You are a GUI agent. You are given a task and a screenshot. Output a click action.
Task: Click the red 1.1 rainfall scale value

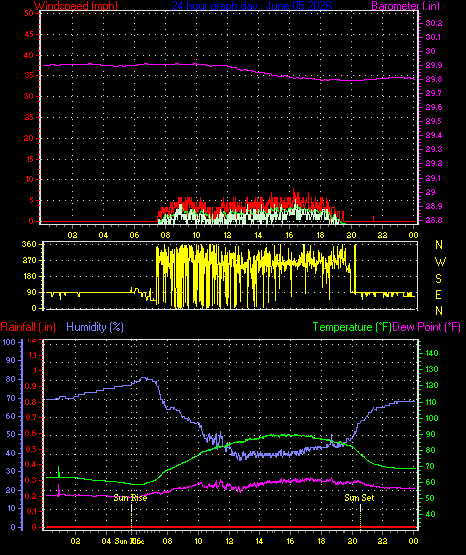click(32, 355)
